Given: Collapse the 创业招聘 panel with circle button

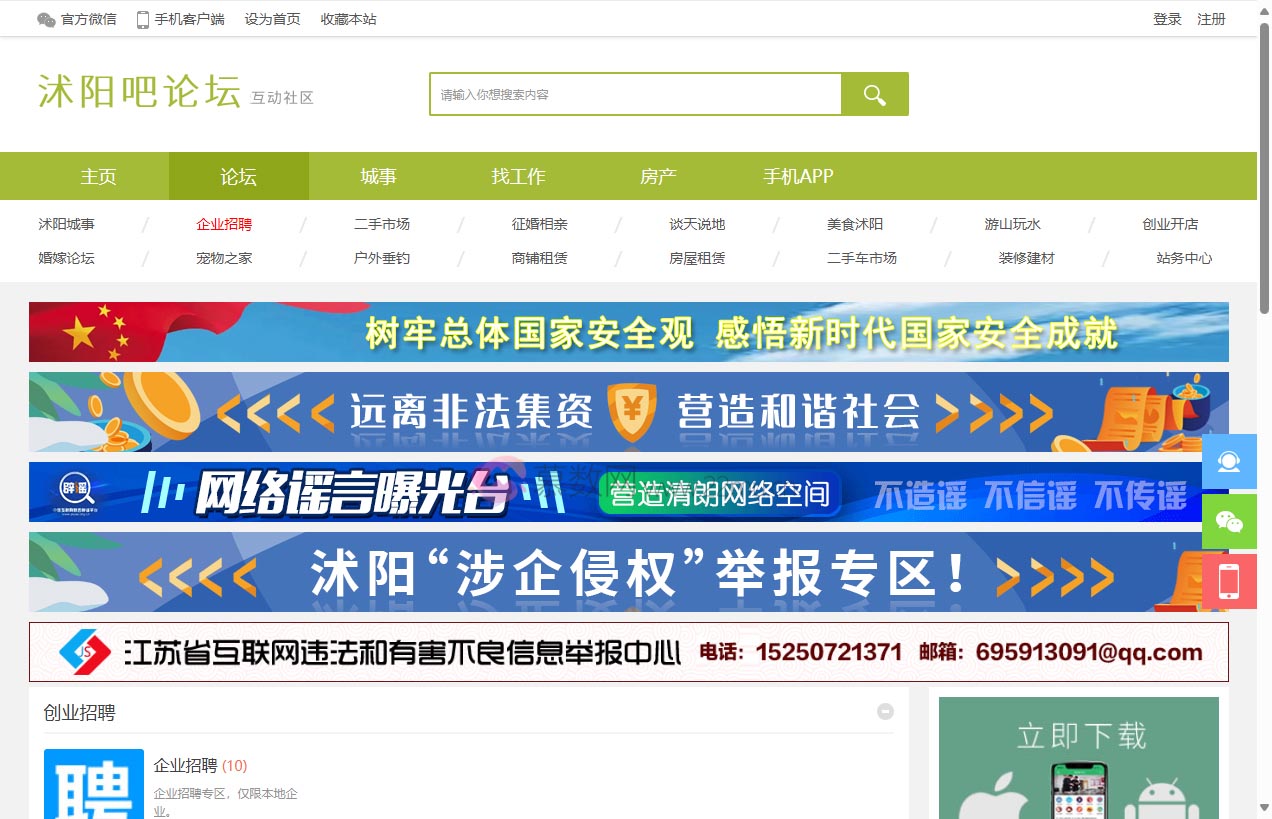Looking at the screenshot, I should pyautogui.click(x=885, y=711).
